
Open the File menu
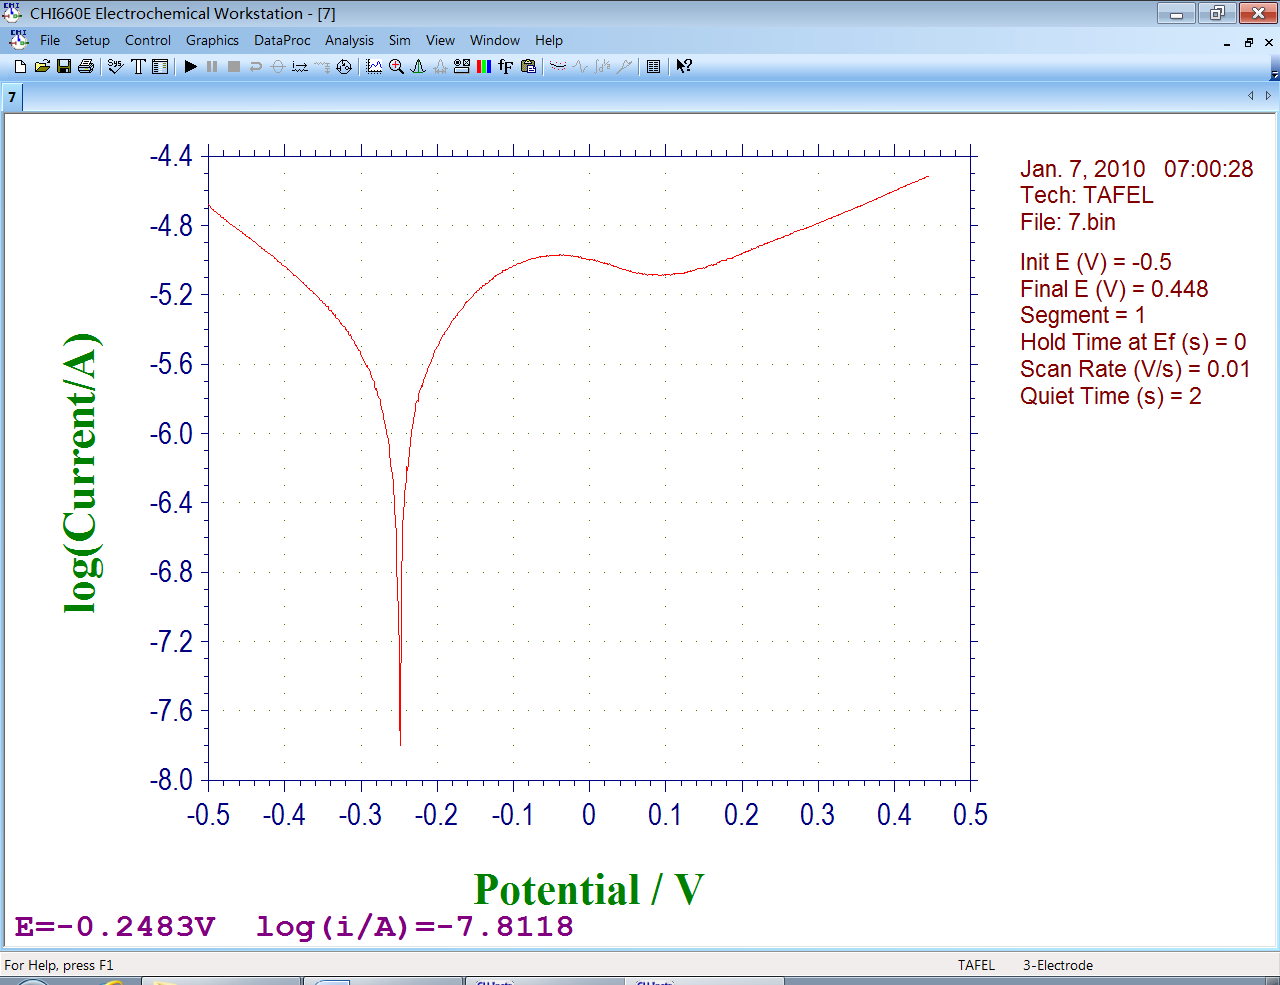[x=50, y=40]
